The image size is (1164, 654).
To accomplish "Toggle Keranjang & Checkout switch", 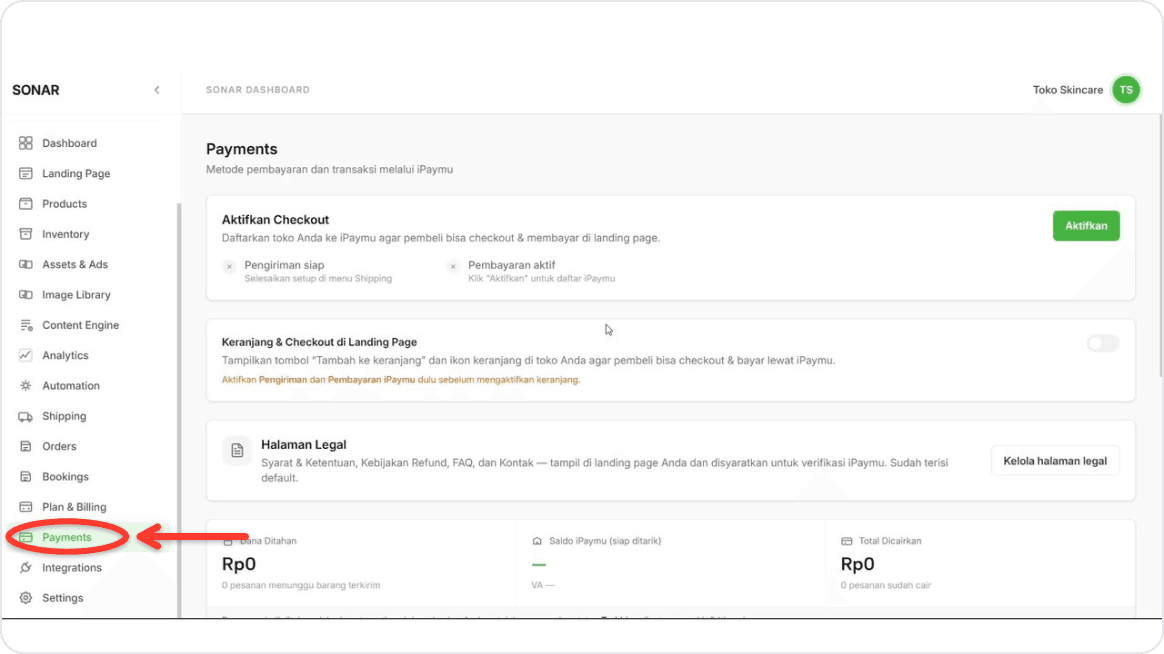I will point(1102,343).
